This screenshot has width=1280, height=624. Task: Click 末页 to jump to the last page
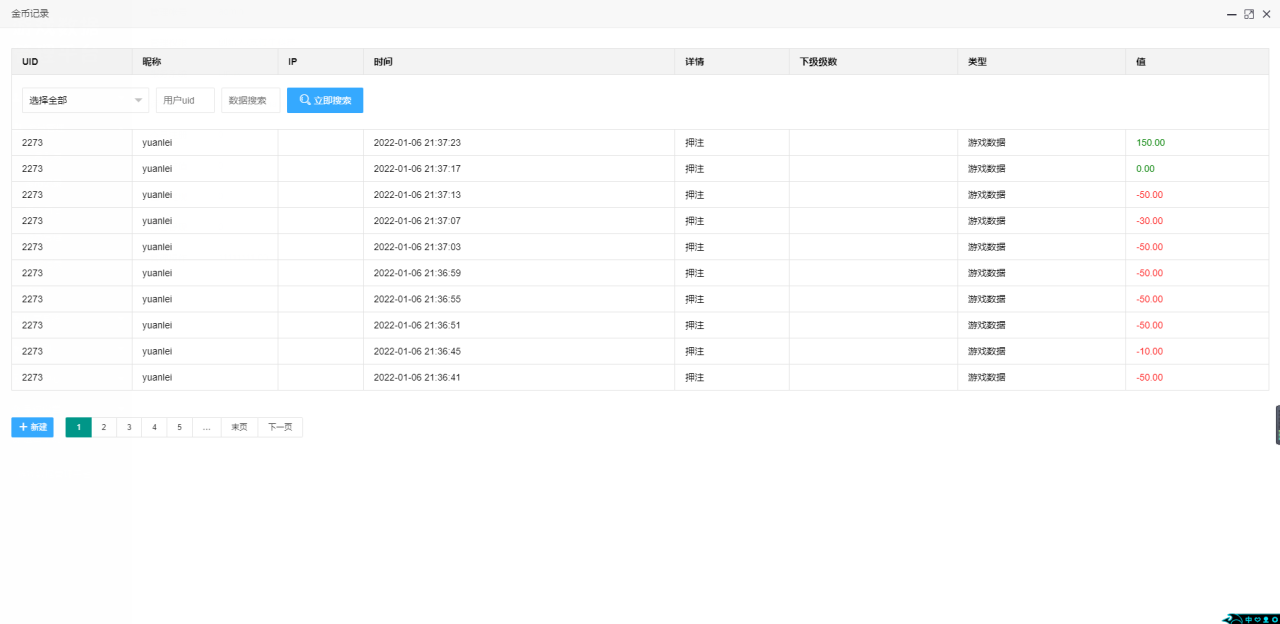click(x=238, y=427)
